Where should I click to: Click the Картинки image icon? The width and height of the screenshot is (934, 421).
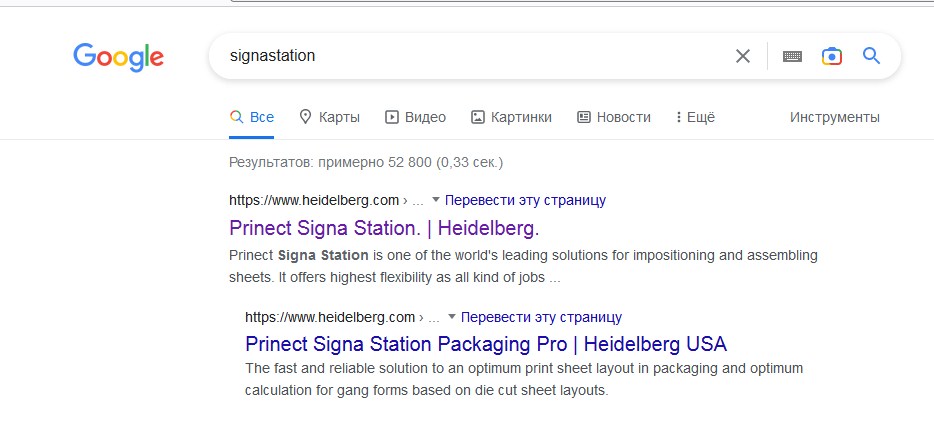click(478, 117)
